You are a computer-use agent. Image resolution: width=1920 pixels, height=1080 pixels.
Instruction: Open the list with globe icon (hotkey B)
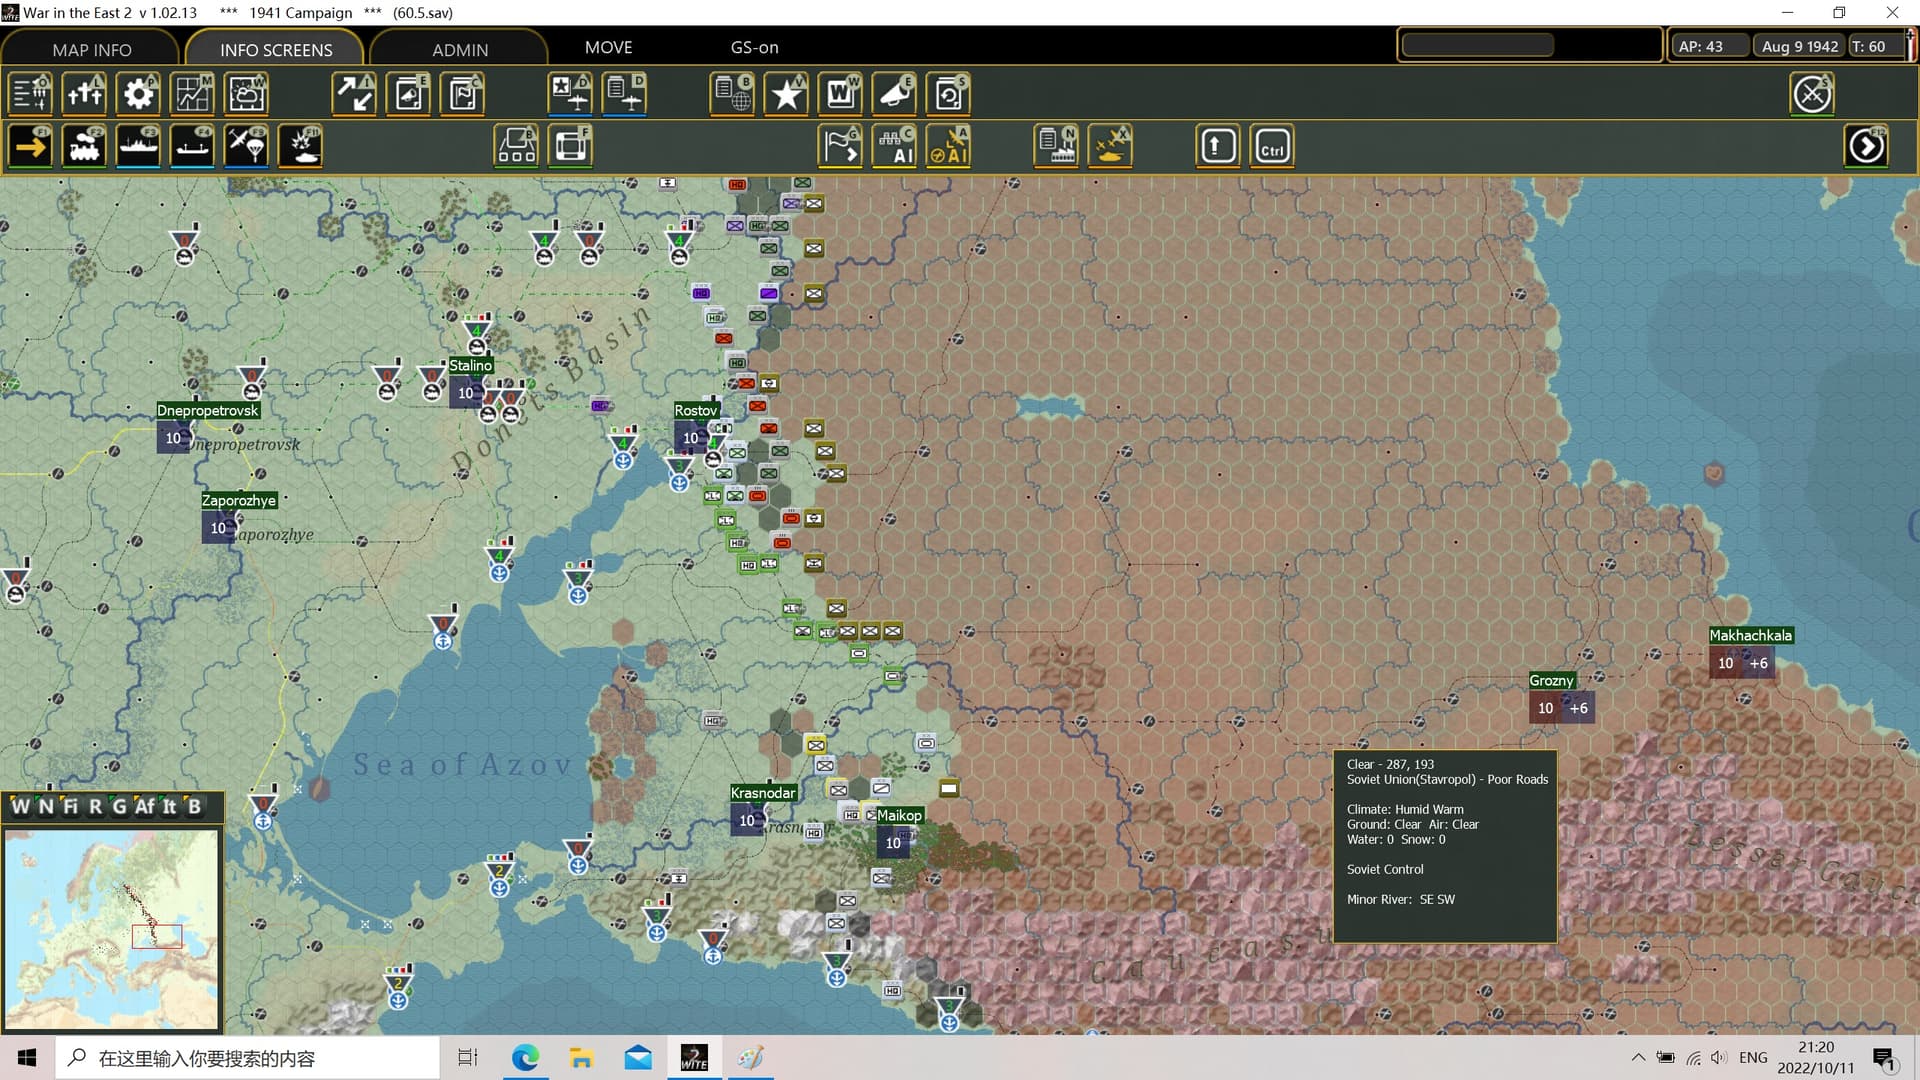click(x=733, y=94)
